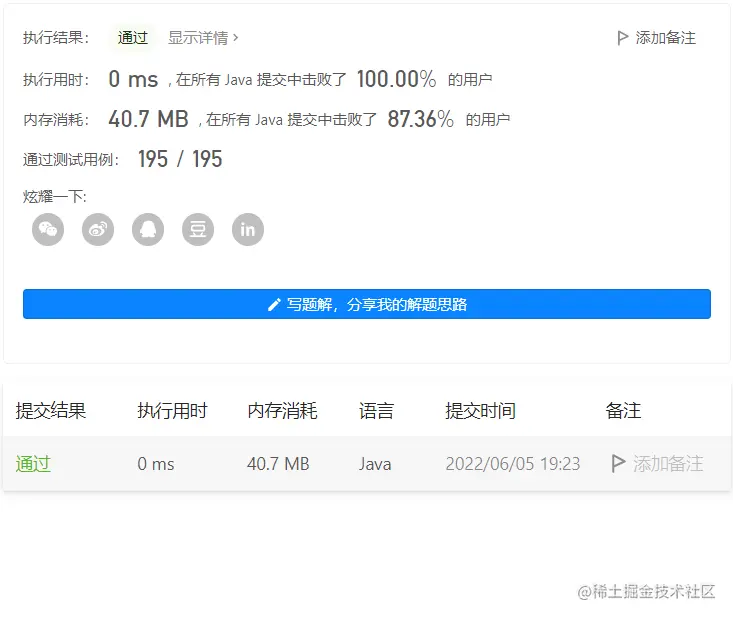
Task: Click 提交结果 column header
Action: [51, 411]
